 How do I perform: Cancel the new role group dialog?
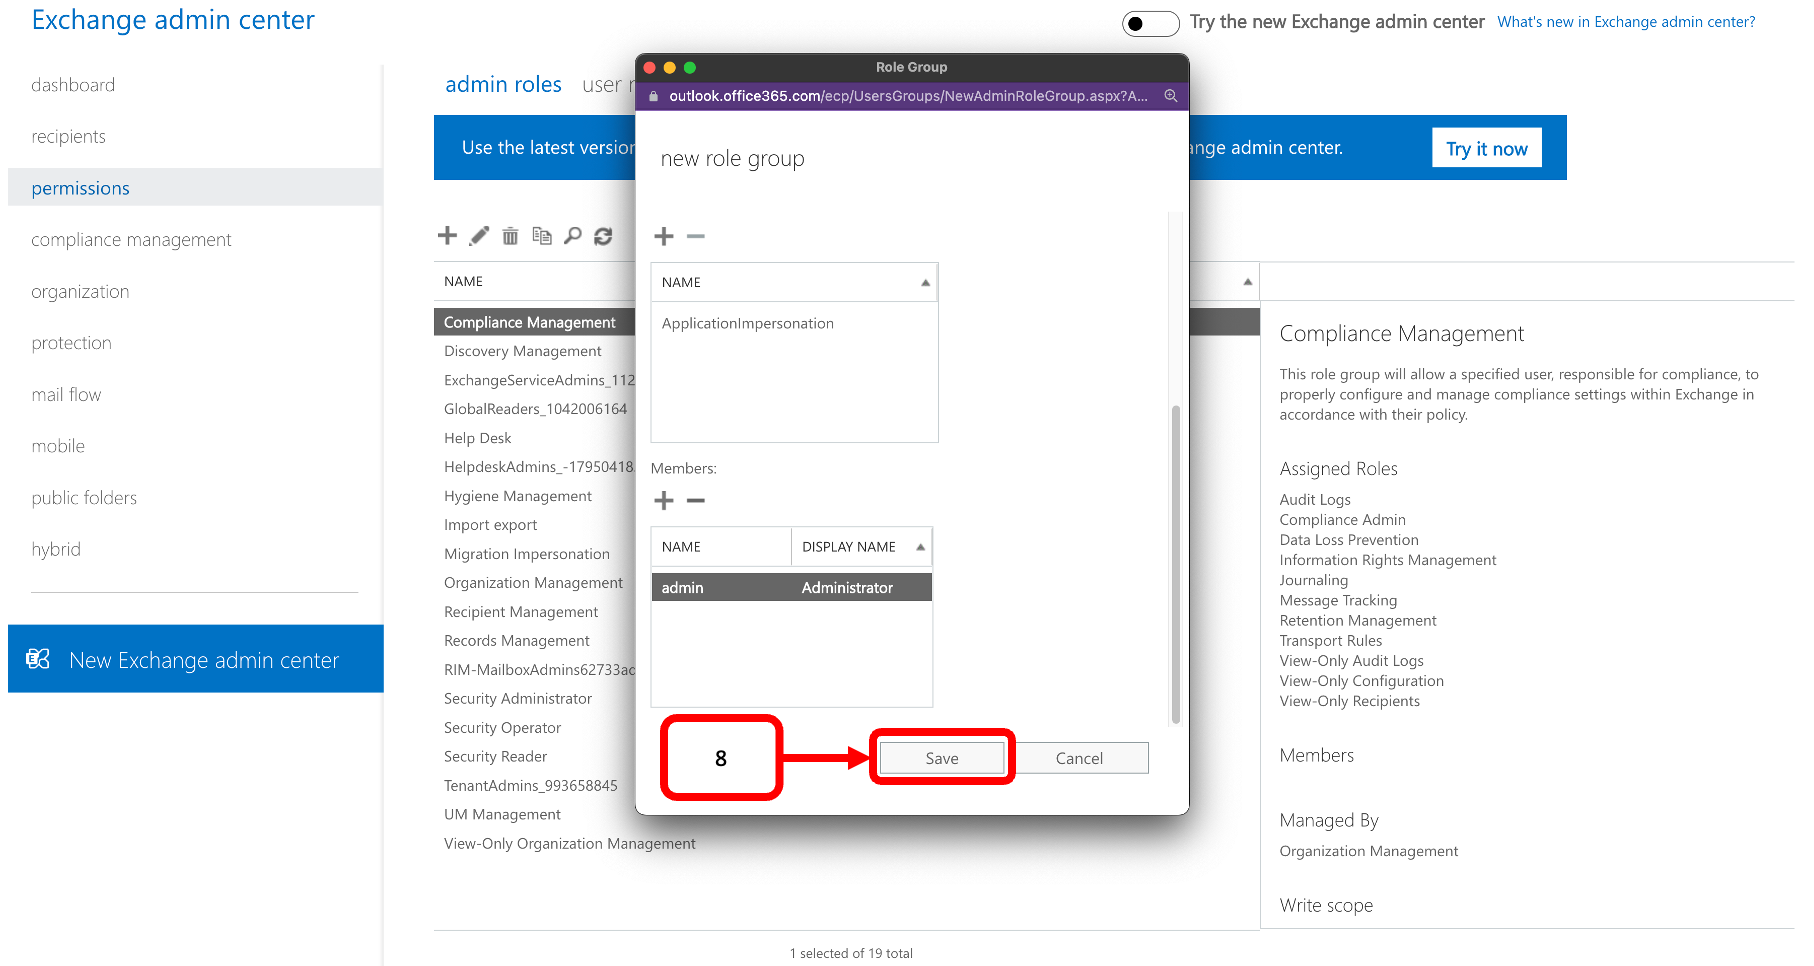tap(1079, 758)
